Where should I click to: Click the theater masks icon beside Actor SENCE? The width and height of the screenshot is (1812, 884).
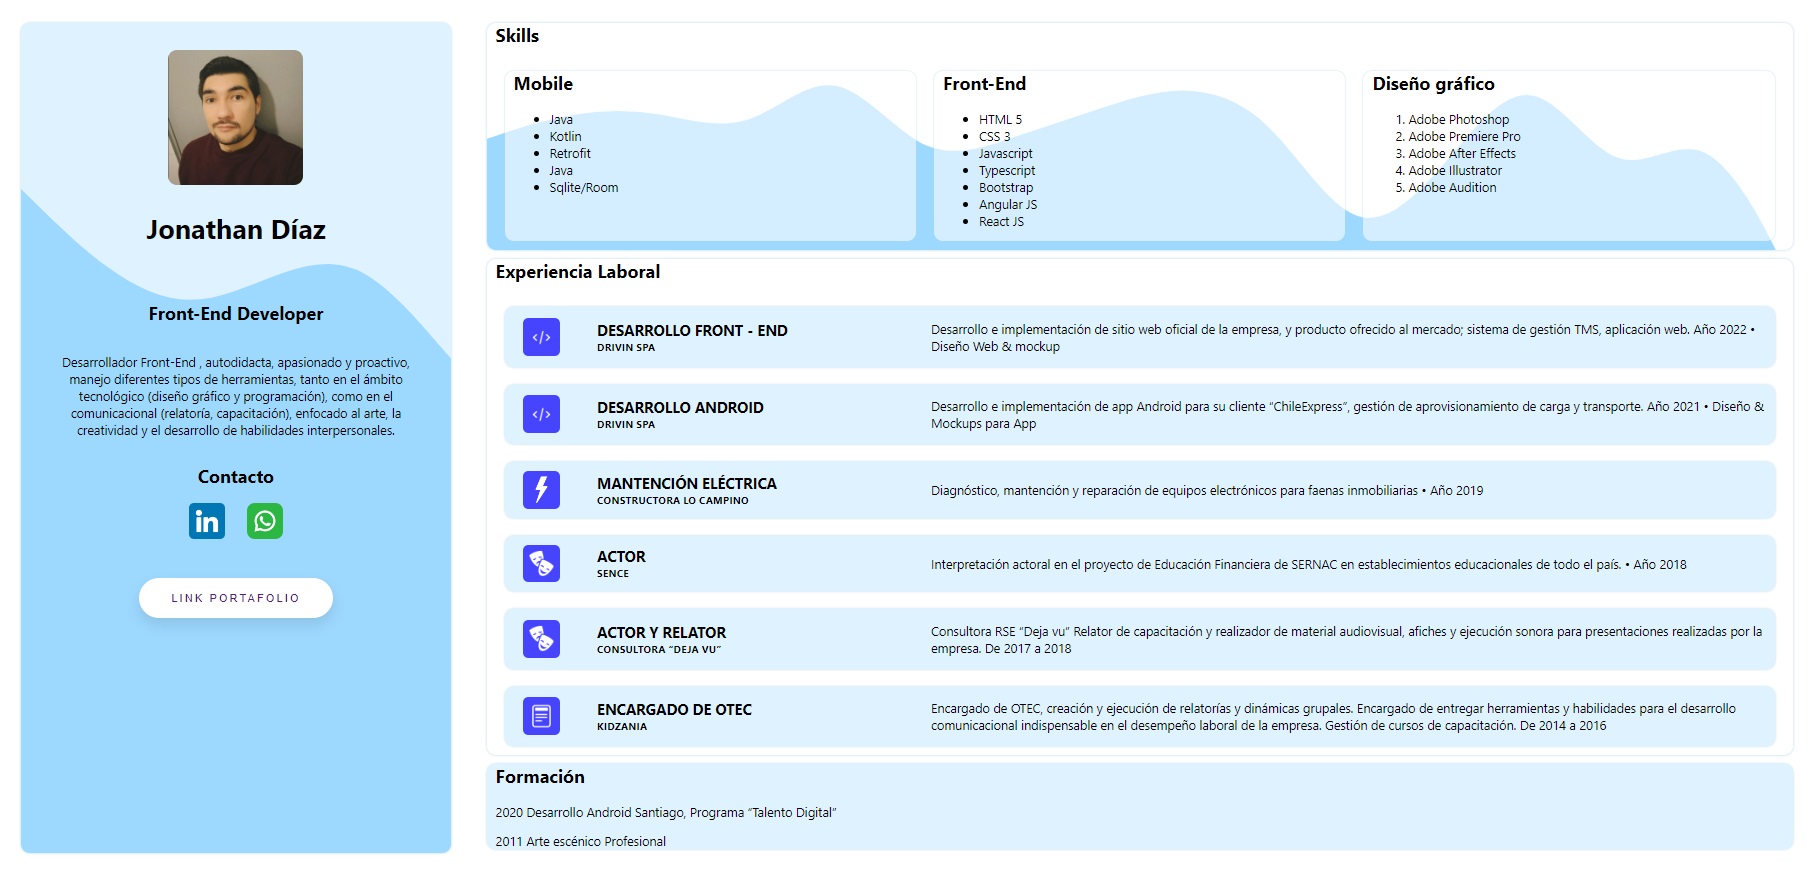541,564
